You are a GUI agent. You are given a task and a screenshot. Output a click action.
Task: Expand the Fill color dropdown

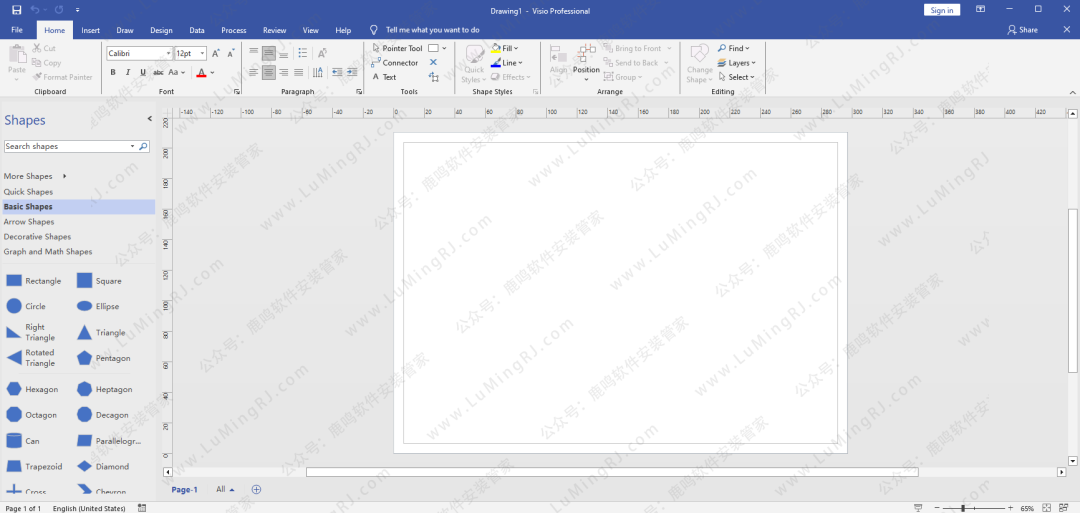(518, 48)
